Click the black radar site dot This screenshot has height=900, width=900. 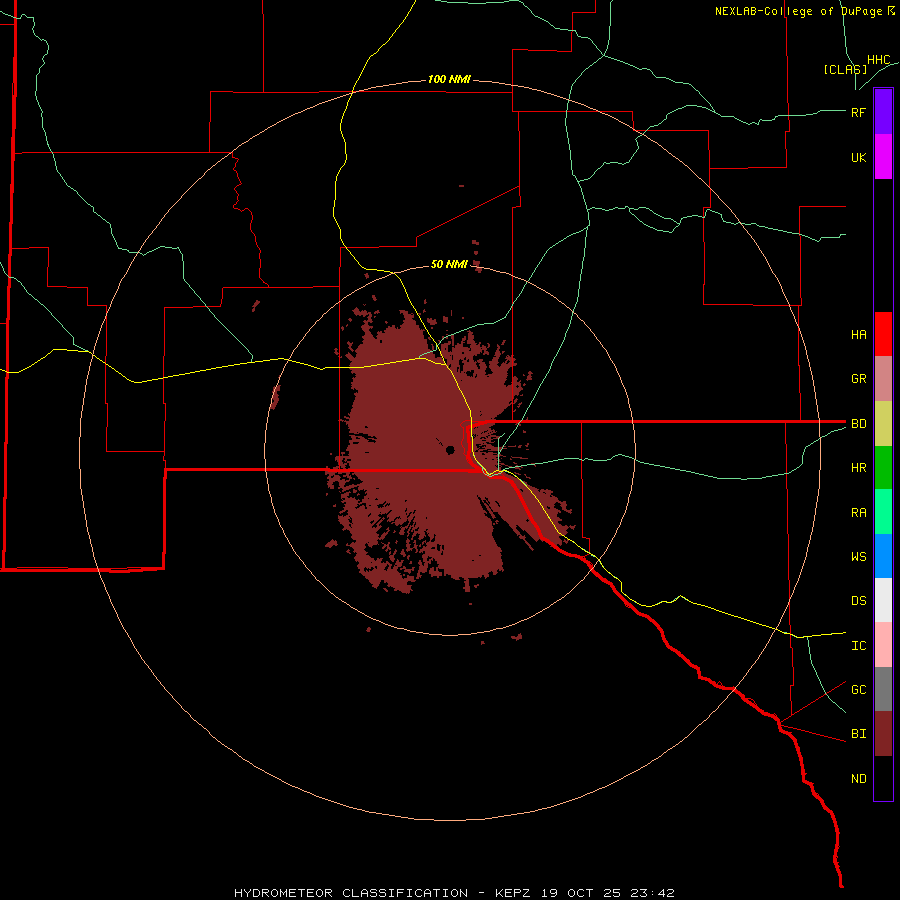(451, 450)
